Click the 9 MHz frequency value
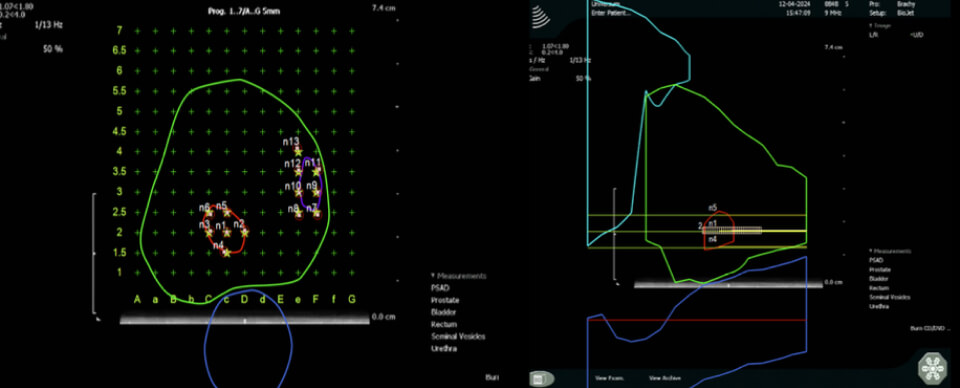960x388 pixels. [x=834, y=12]
